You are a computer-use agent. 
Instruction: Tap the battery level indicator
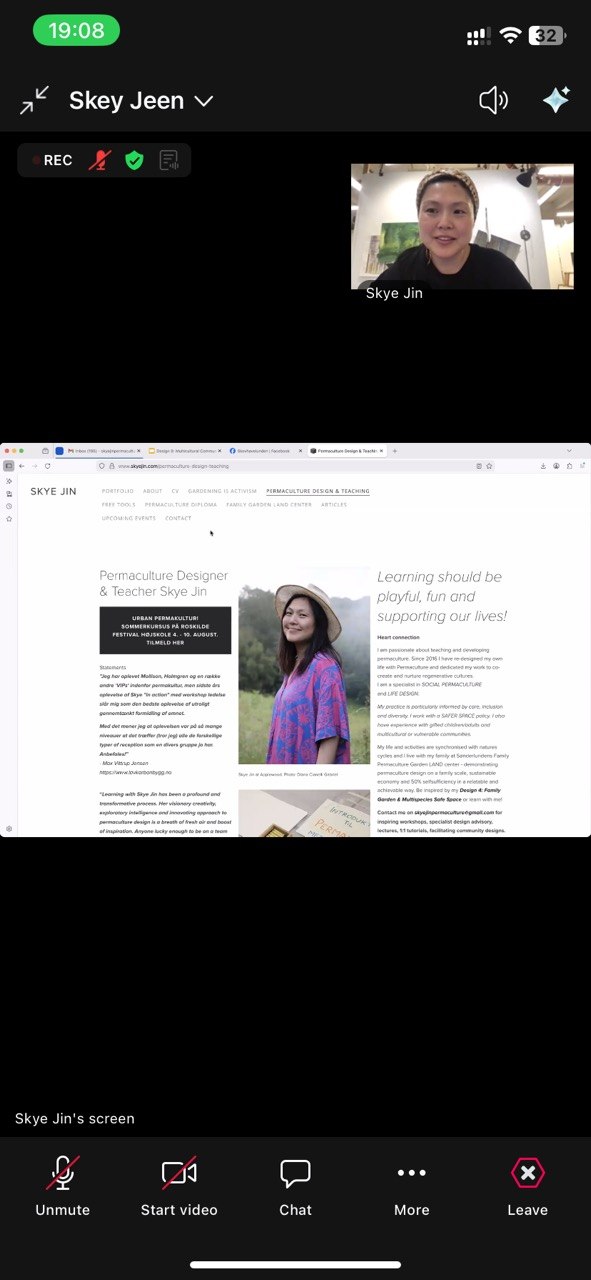[x=546, y=35]
